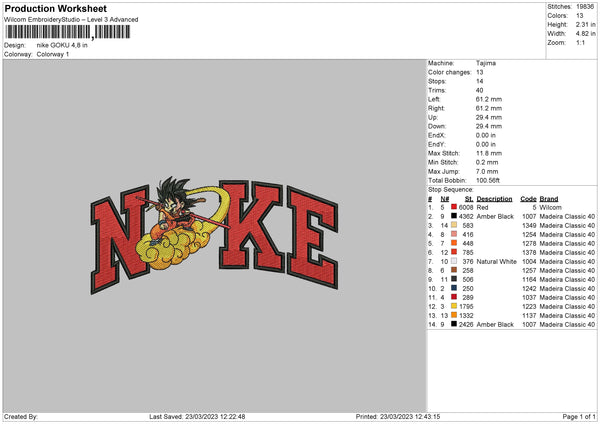Click the Up value '29.4 mm'
Screen dimensions: 600x424
coord(489,117)
